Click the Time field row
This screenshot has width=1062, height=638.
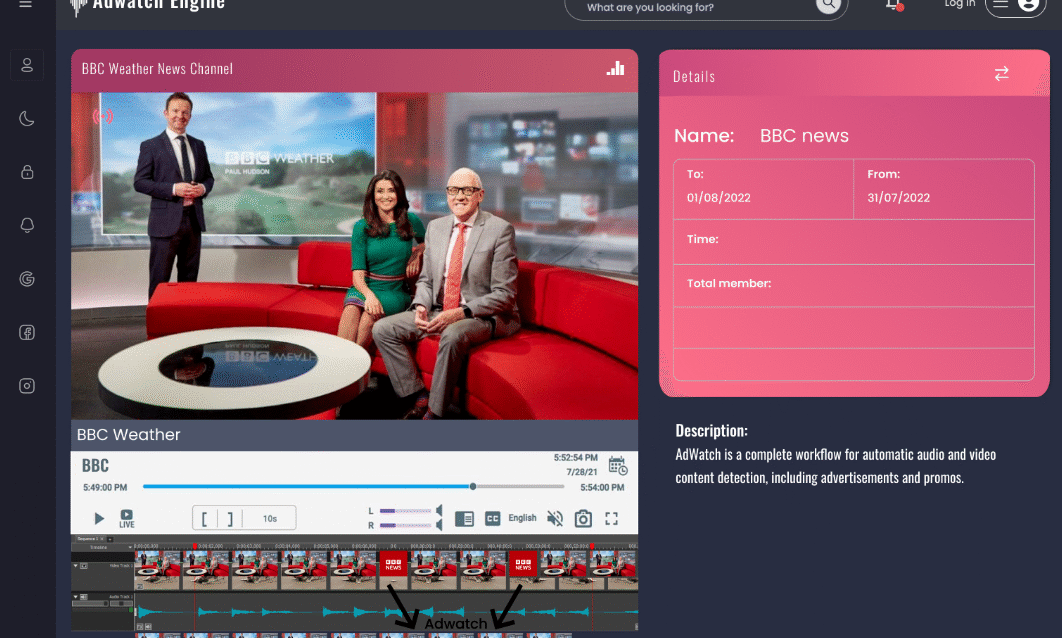[853, 242]
